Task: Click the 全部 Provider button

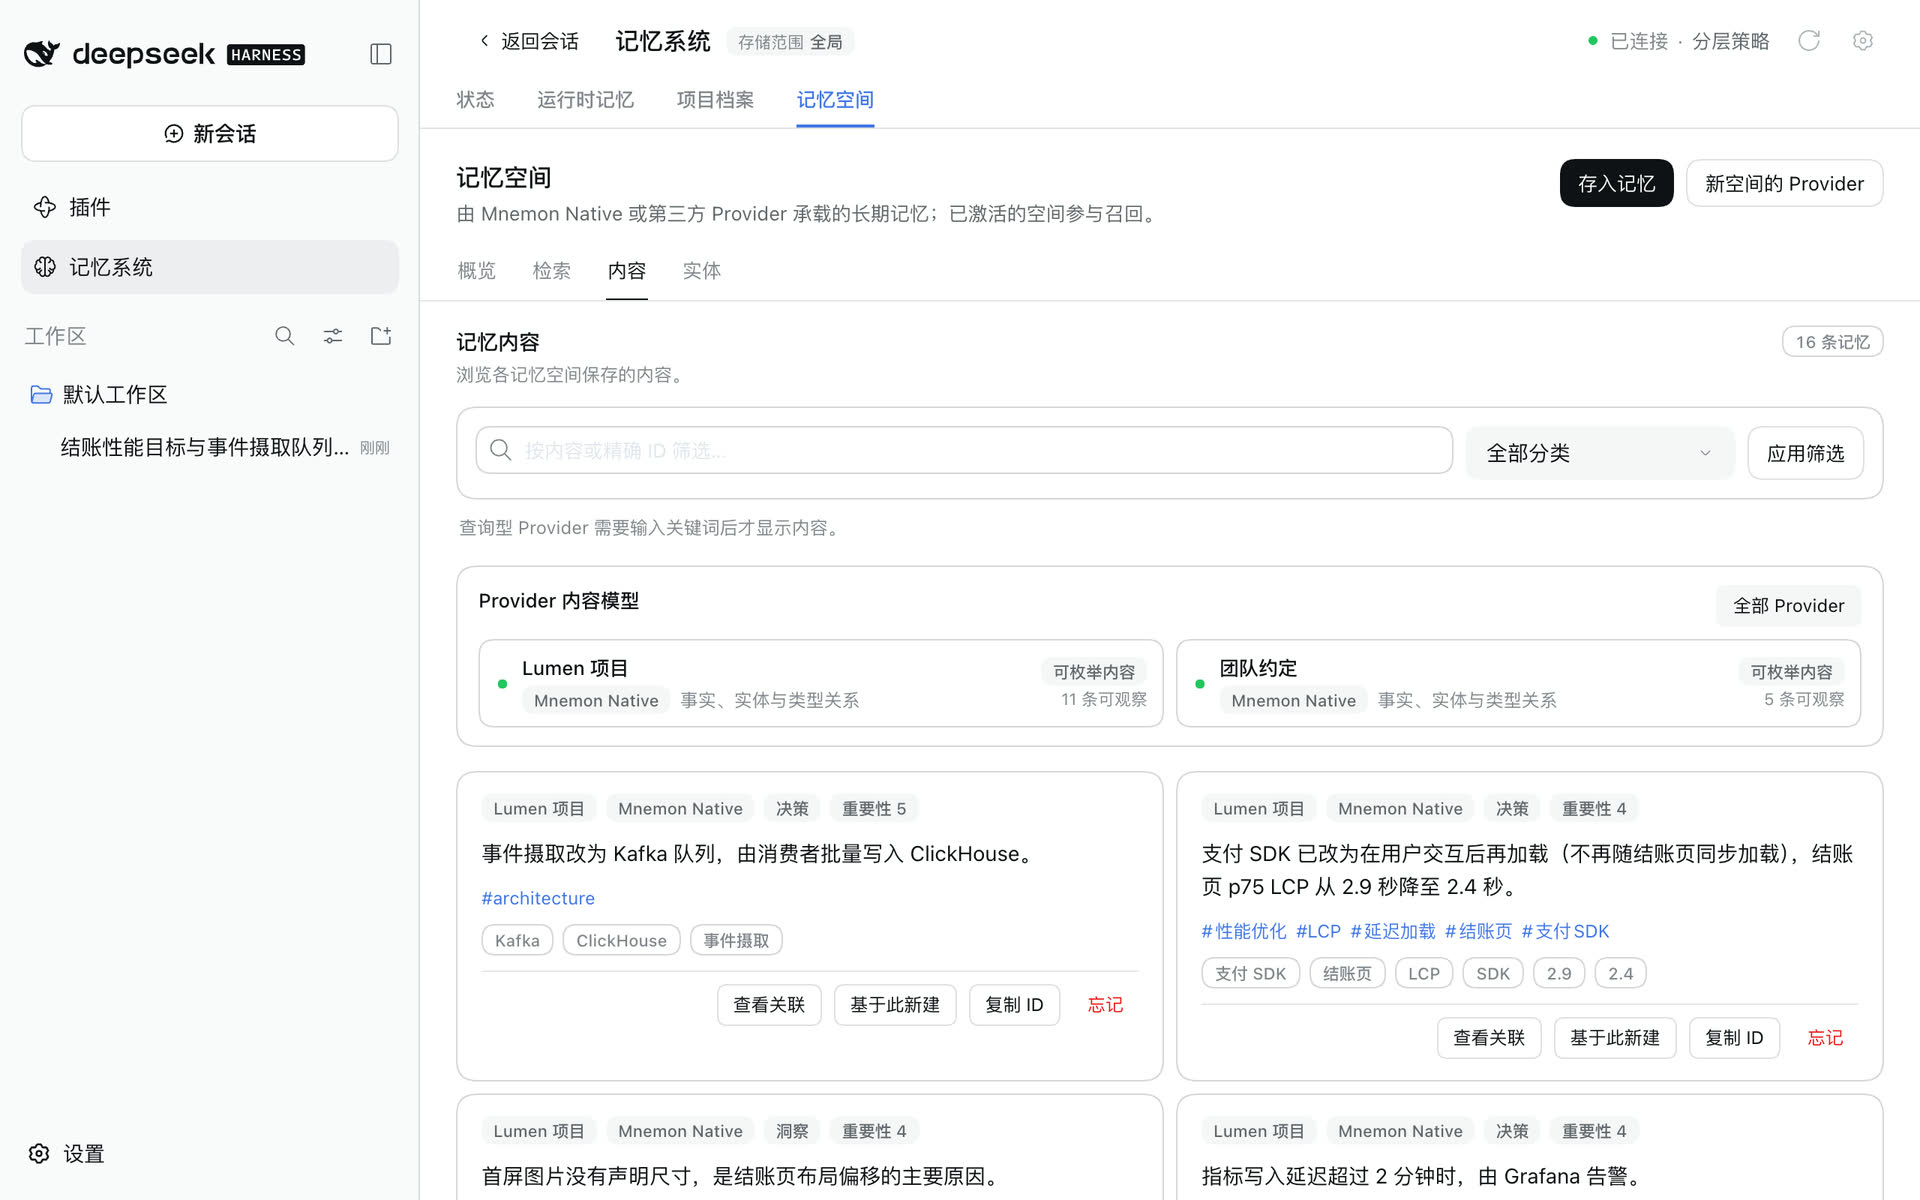Action: pyautogui.click(x=1788, y=606)
